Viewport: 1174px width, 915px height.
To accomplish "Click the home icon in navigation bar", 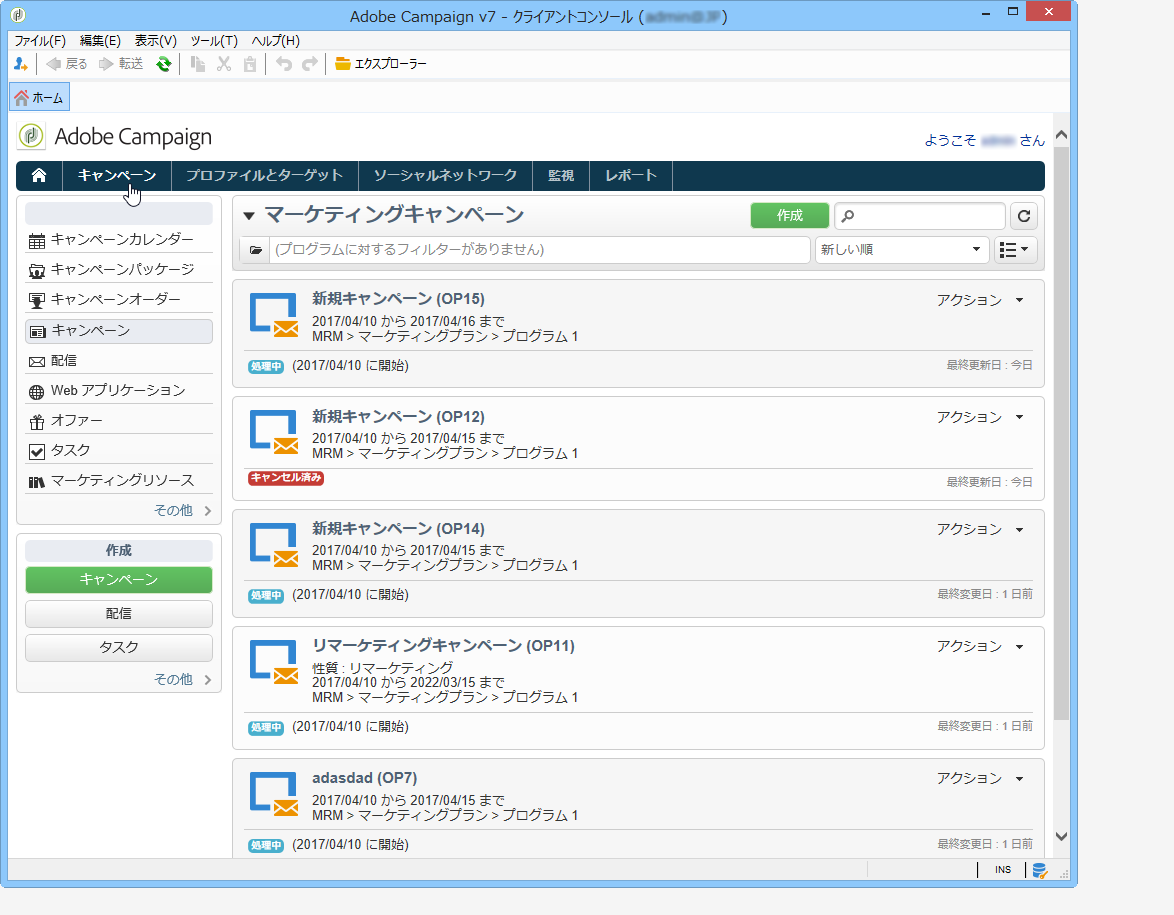I will click(39, 175).
